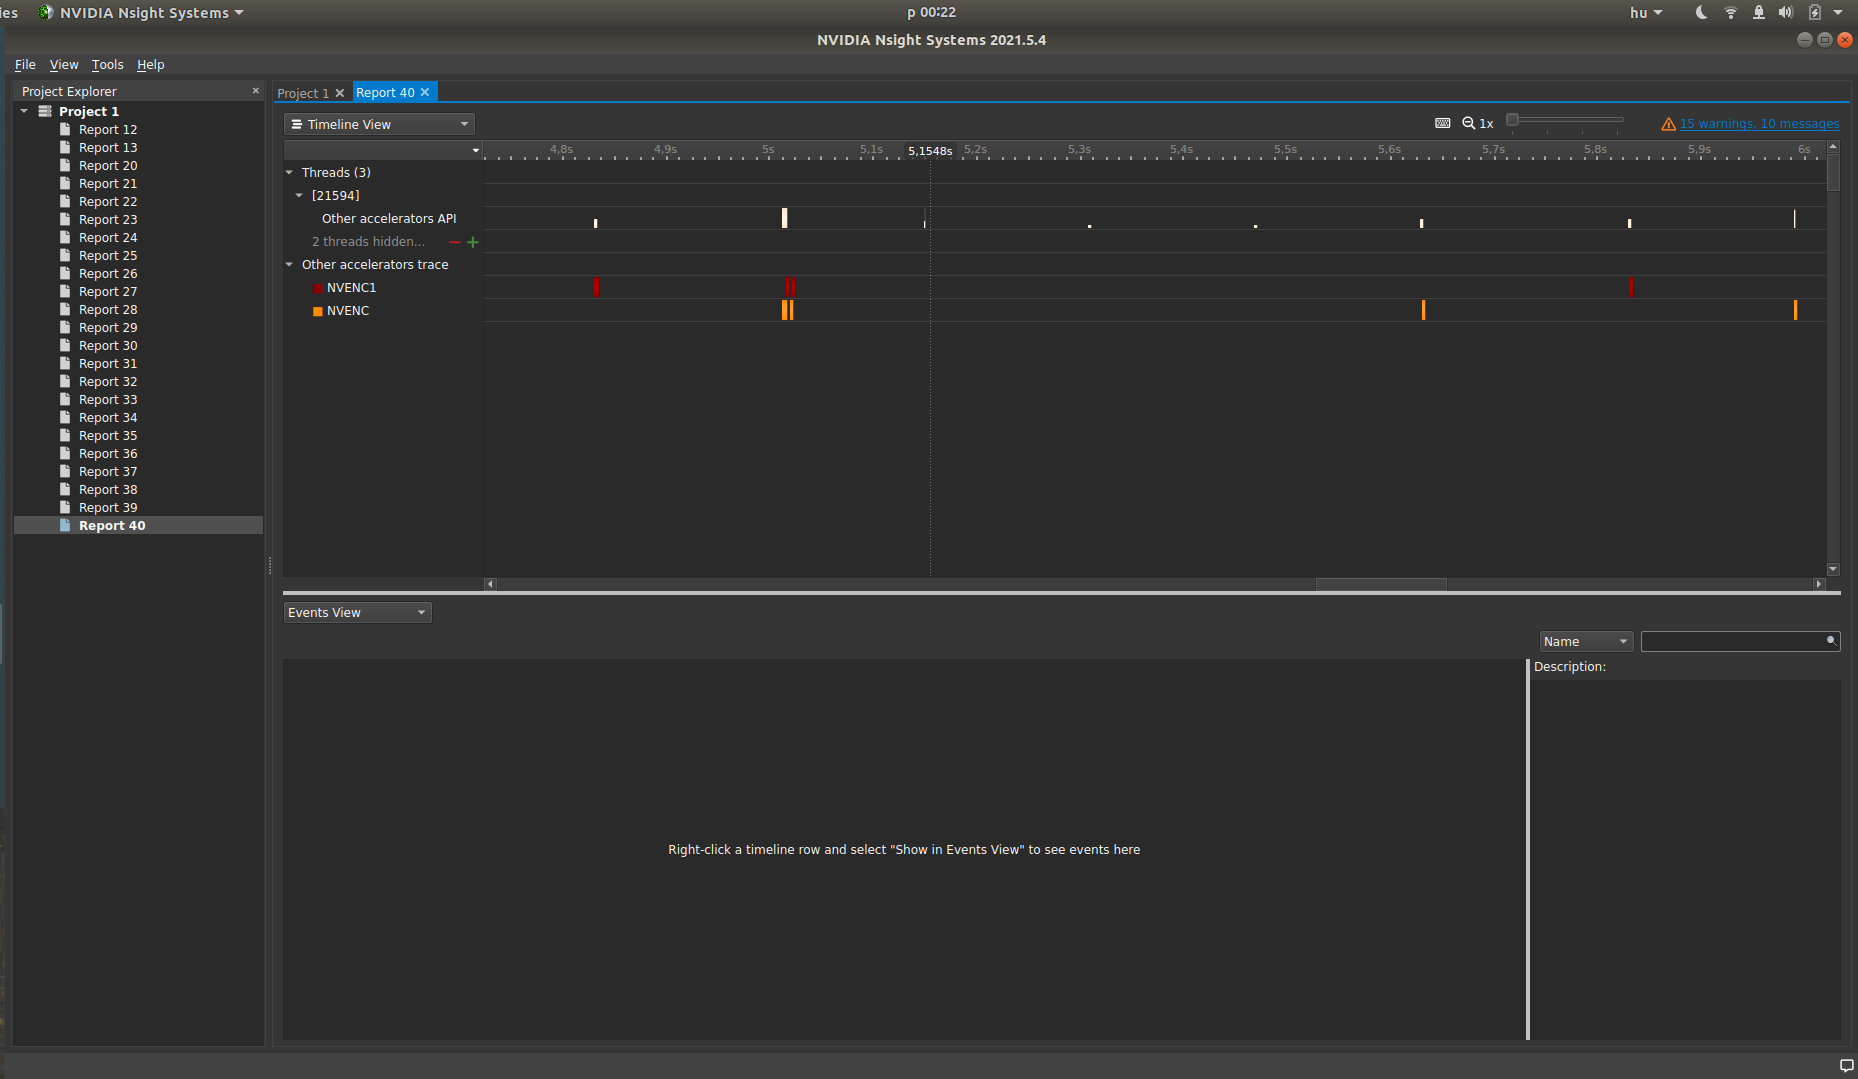Switch to the Report 40 tab

tap(385, 92)
